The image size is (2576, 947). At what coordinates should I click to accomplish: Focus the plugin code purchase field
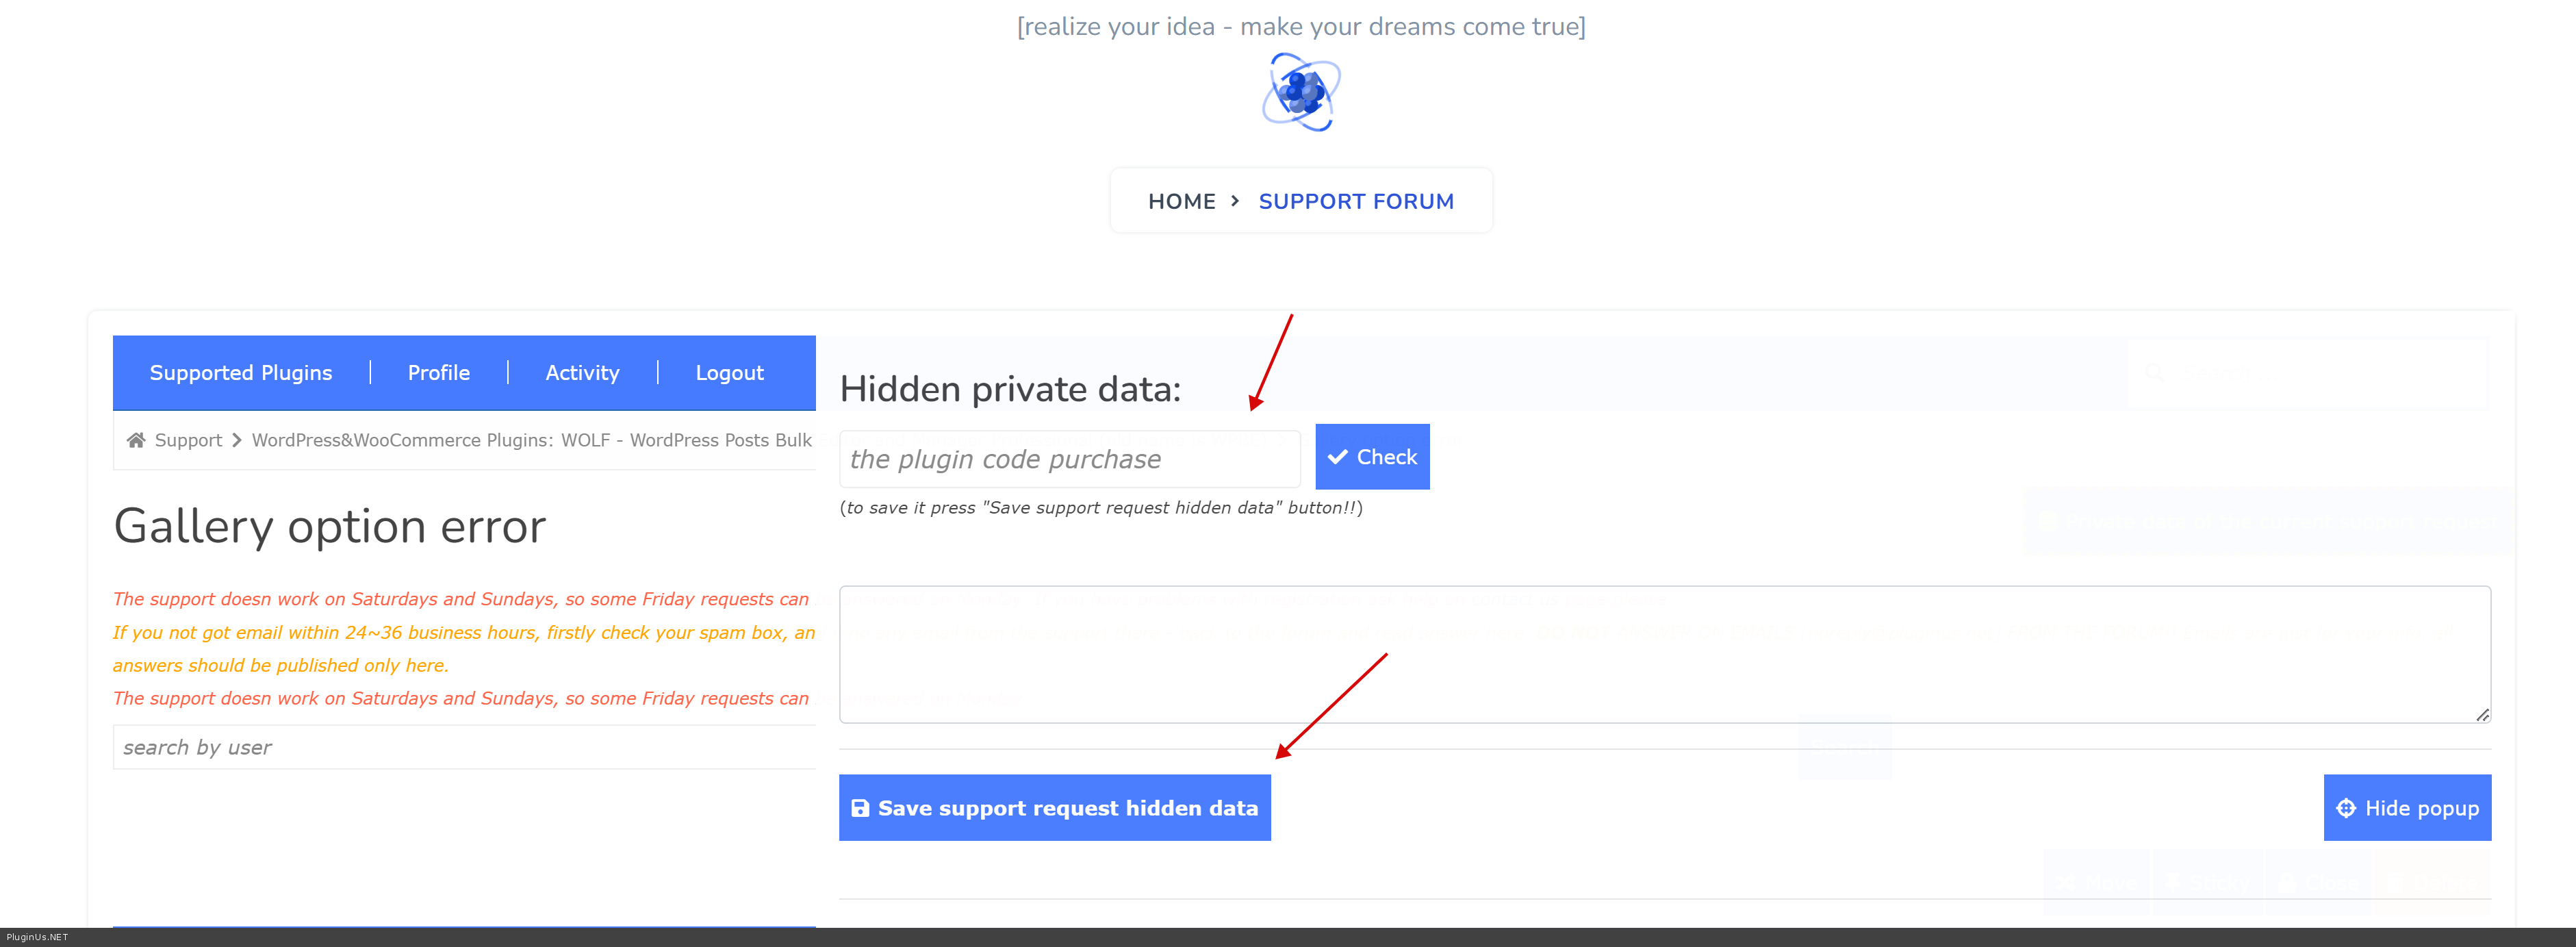pyautogui.click(x=1068, y=459)
